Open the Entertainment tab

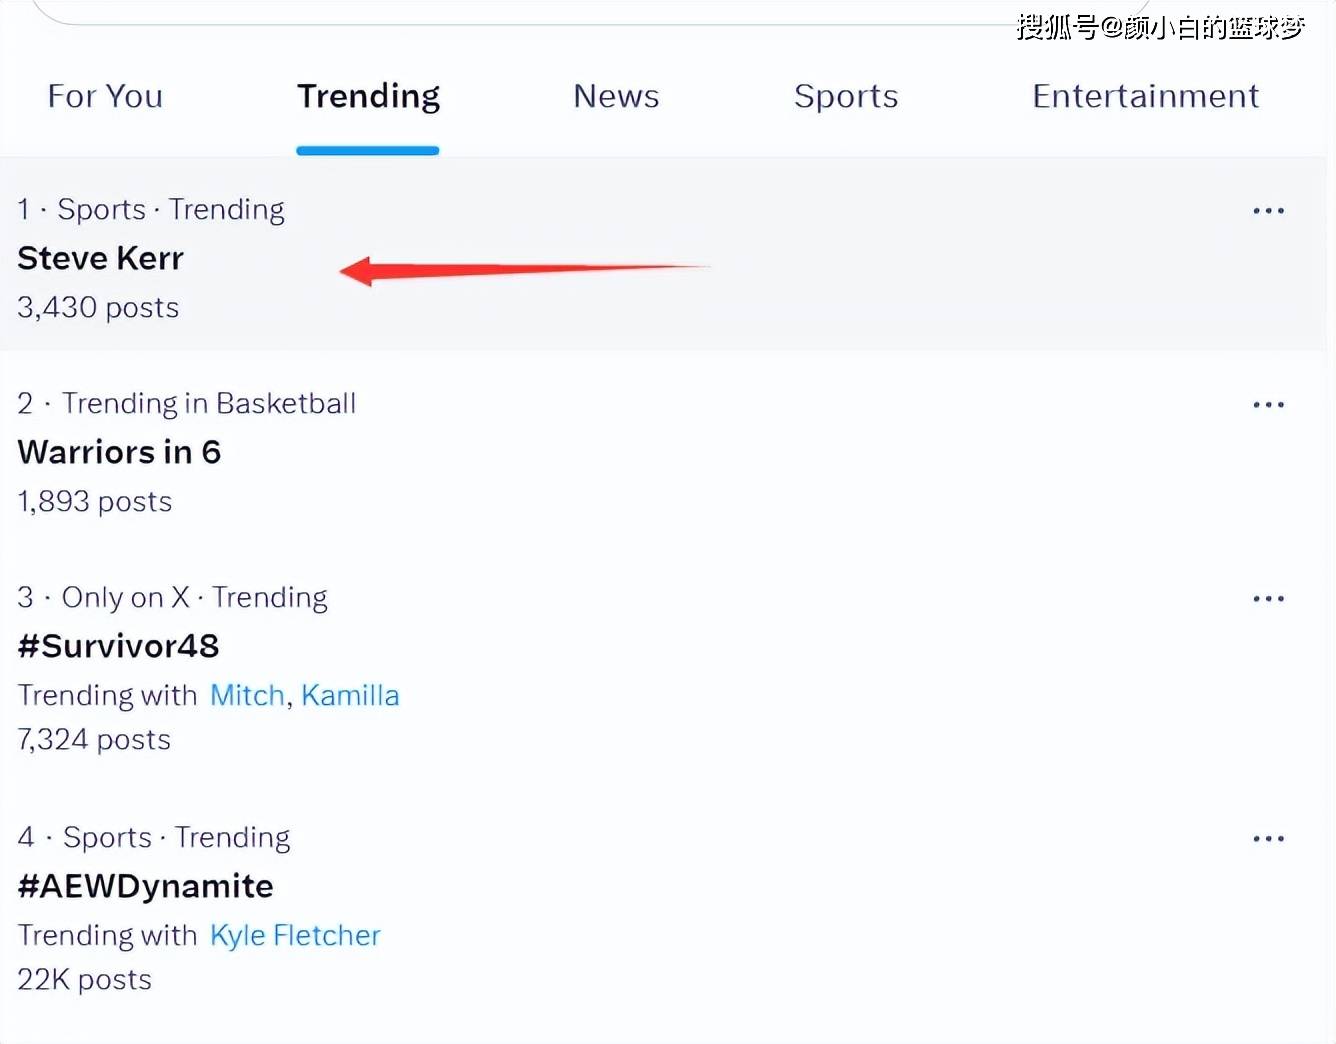pos(1146,96)
